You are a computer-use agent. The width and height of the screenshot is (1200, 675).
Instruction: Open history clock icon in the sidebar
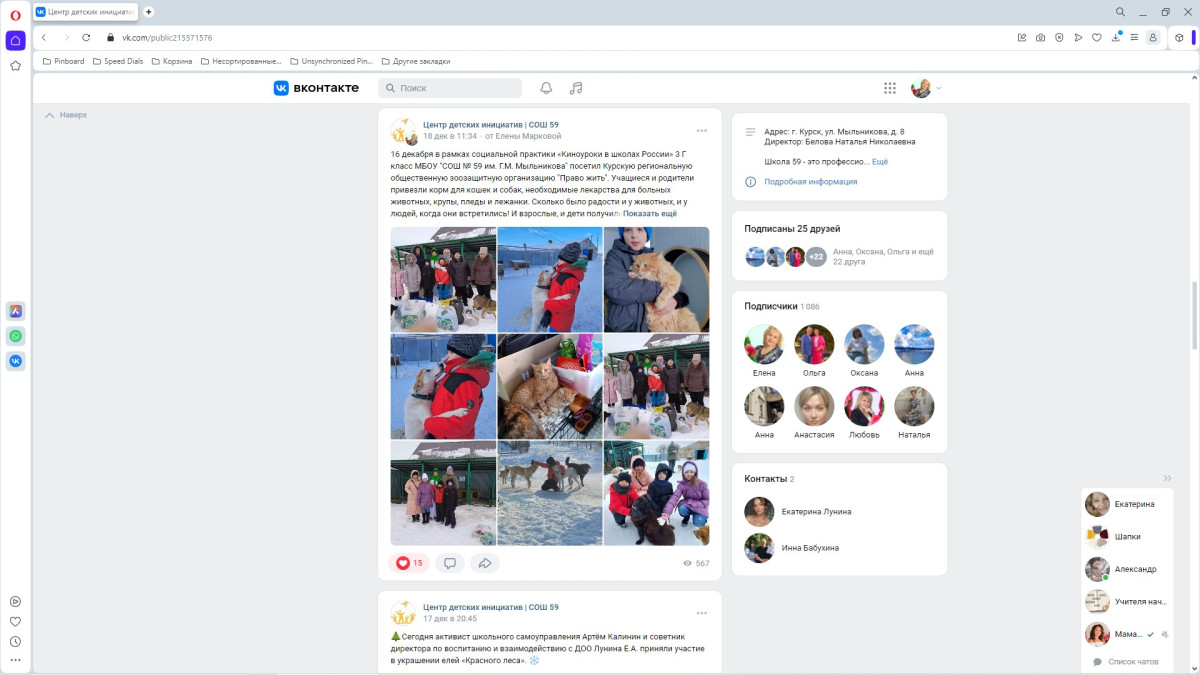pos(15,641)
